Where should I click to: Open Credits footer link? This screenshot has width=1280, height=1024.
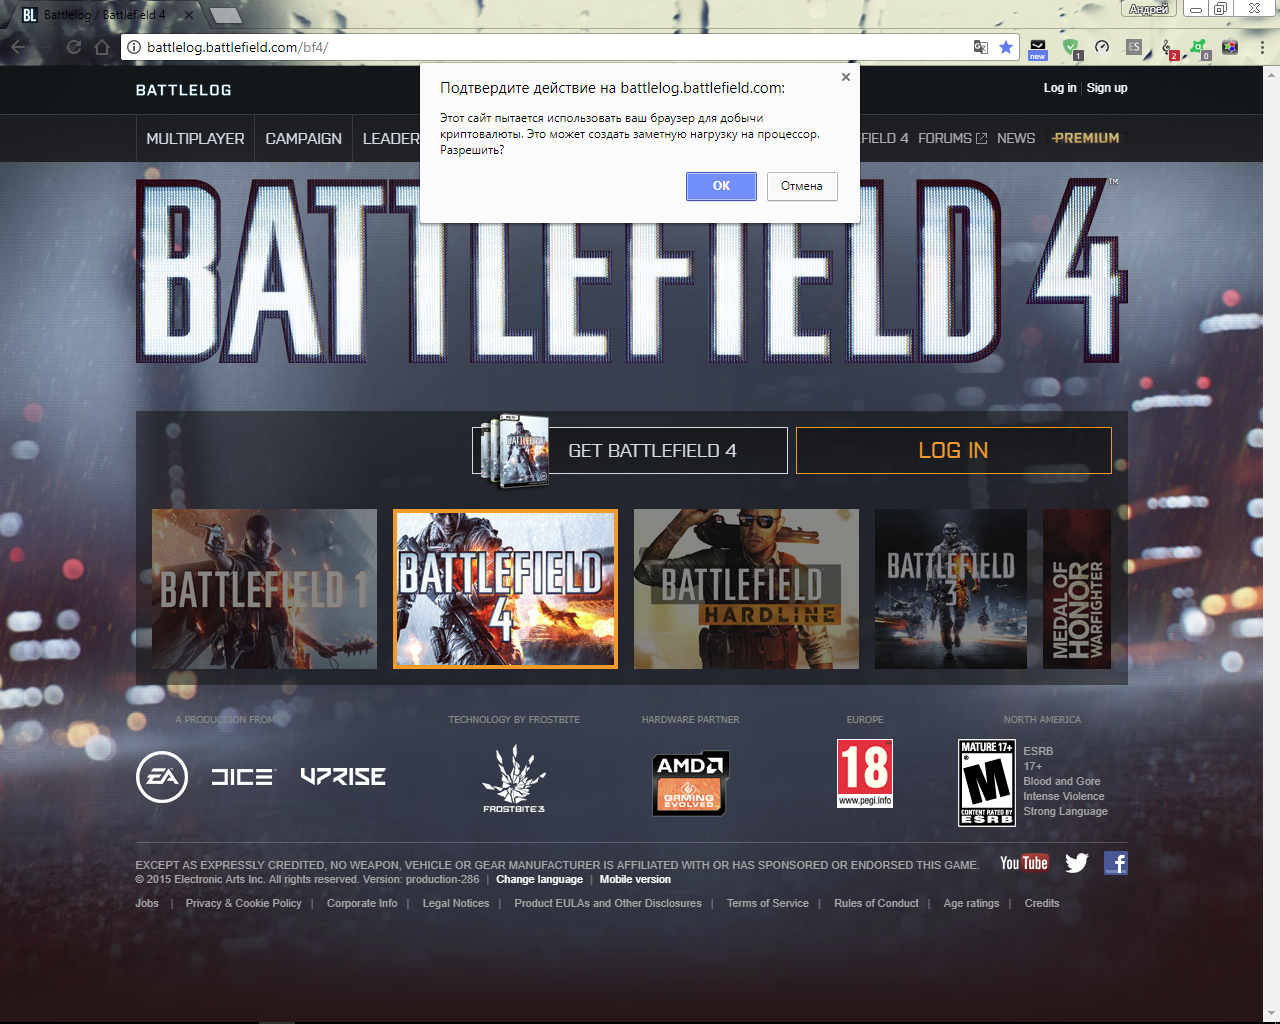click(x=1042, y=903)
